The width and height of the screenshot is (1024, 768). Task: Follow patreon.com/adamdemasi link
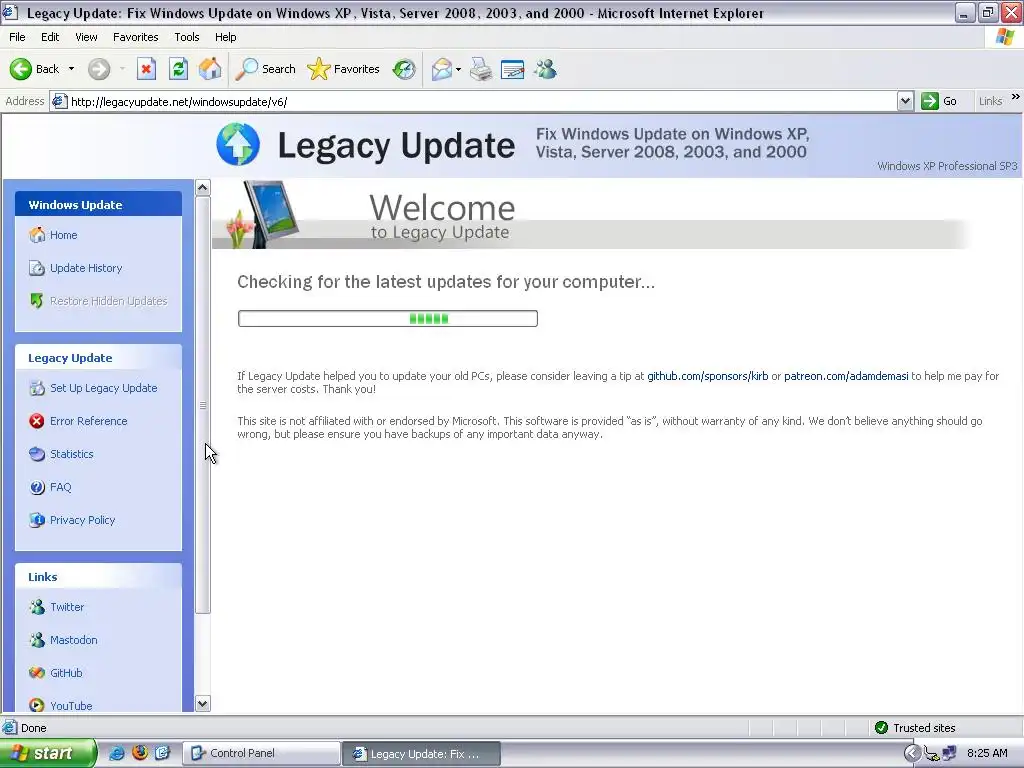(846, 376)
